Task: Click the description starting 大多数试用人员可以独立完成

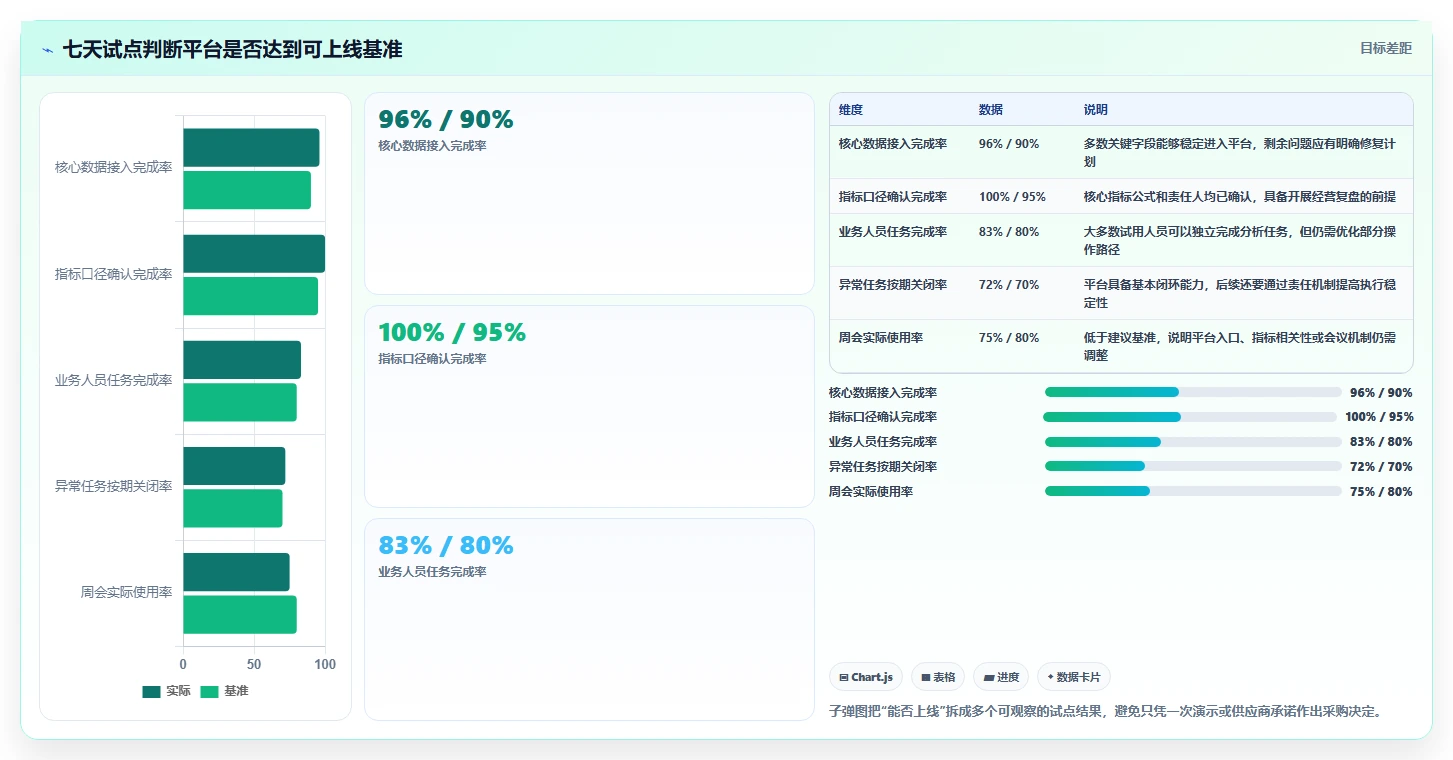Action: tap(1240, 241)
